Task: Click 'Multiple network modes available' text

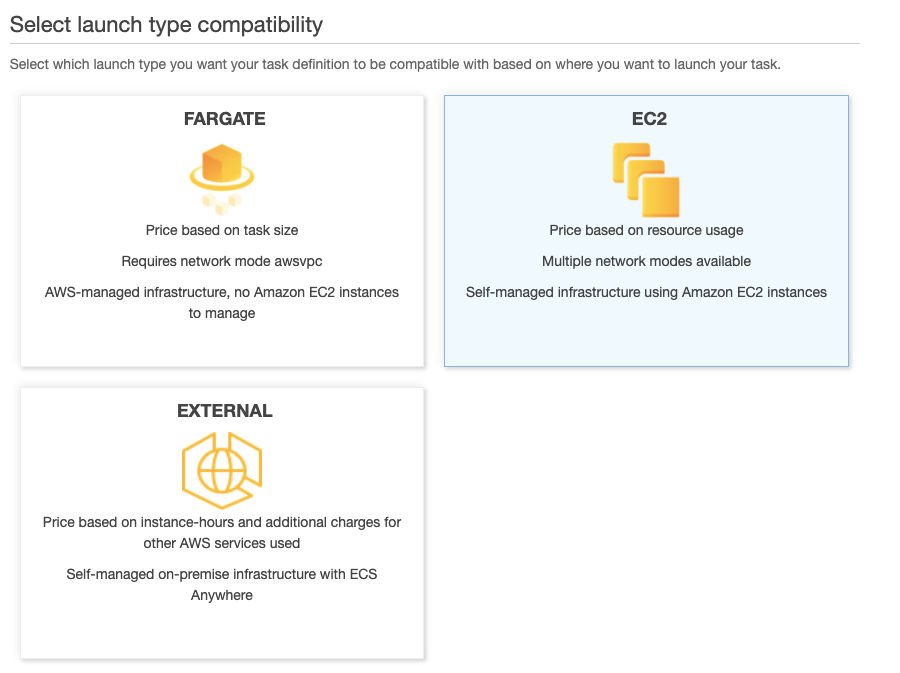Action: 646,261
